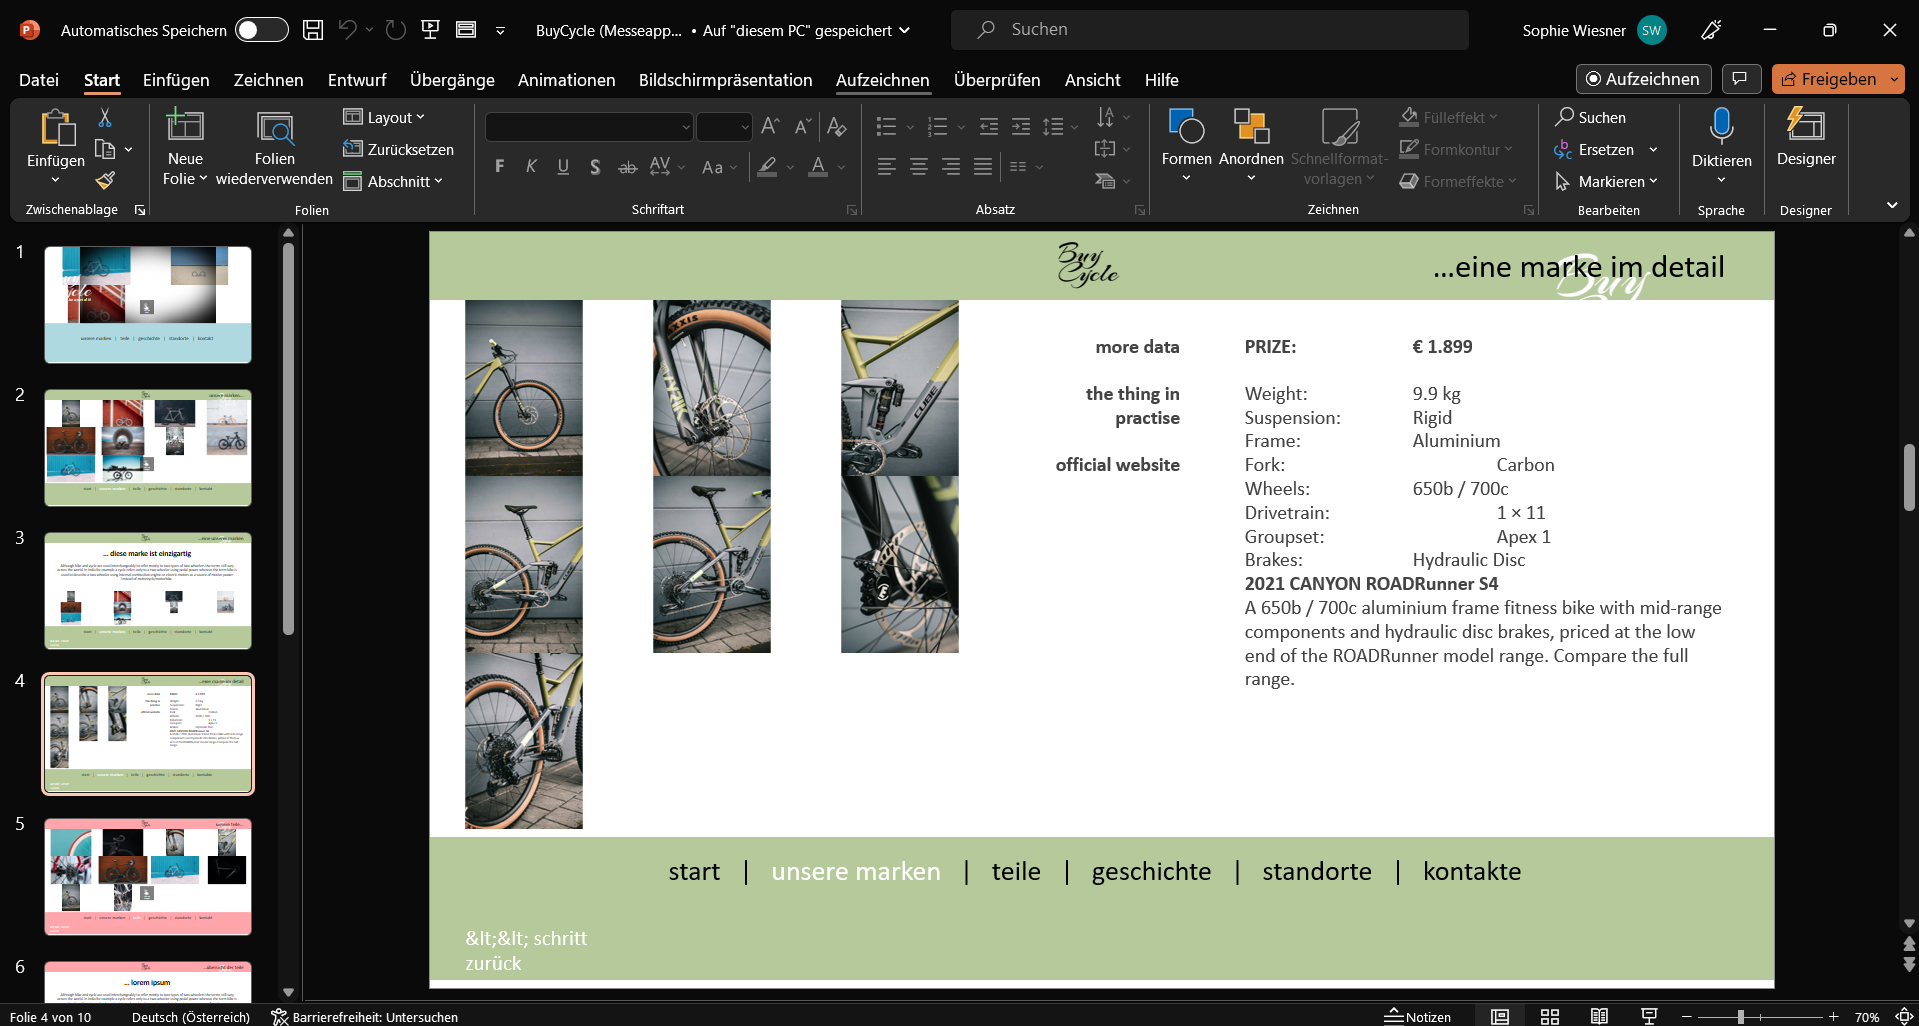The width and height of the screenshot is (1919, 1026).
Task: Switch to normal view in the status bar
Action: click(x=1500, y=1016)
